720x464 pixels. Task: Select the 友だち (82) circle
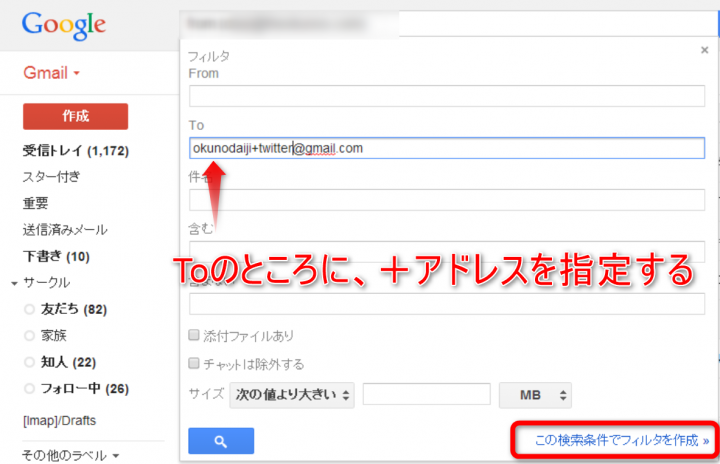coord(73,309)
